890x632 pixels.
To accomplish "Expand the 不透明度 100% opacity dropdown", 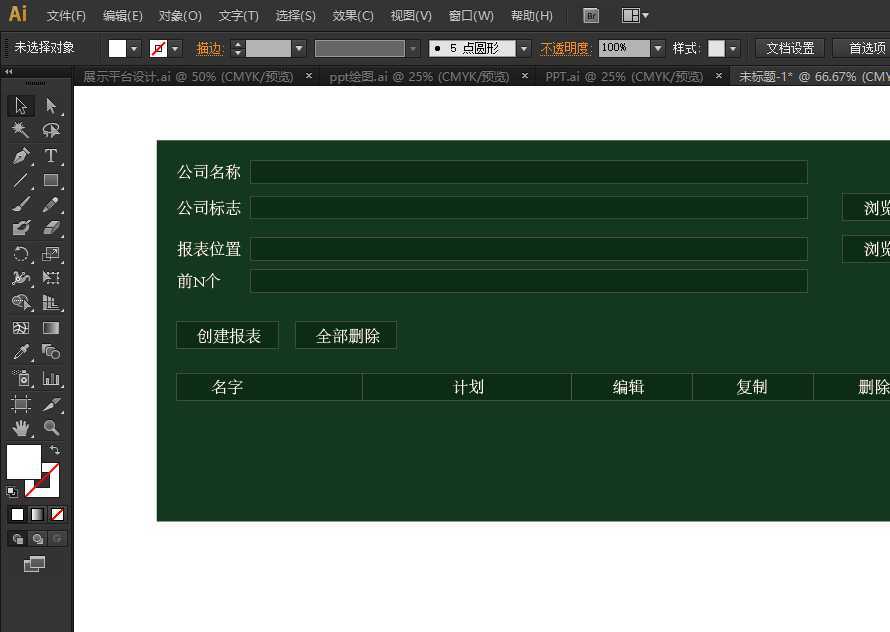I will [x=656, y=47].
